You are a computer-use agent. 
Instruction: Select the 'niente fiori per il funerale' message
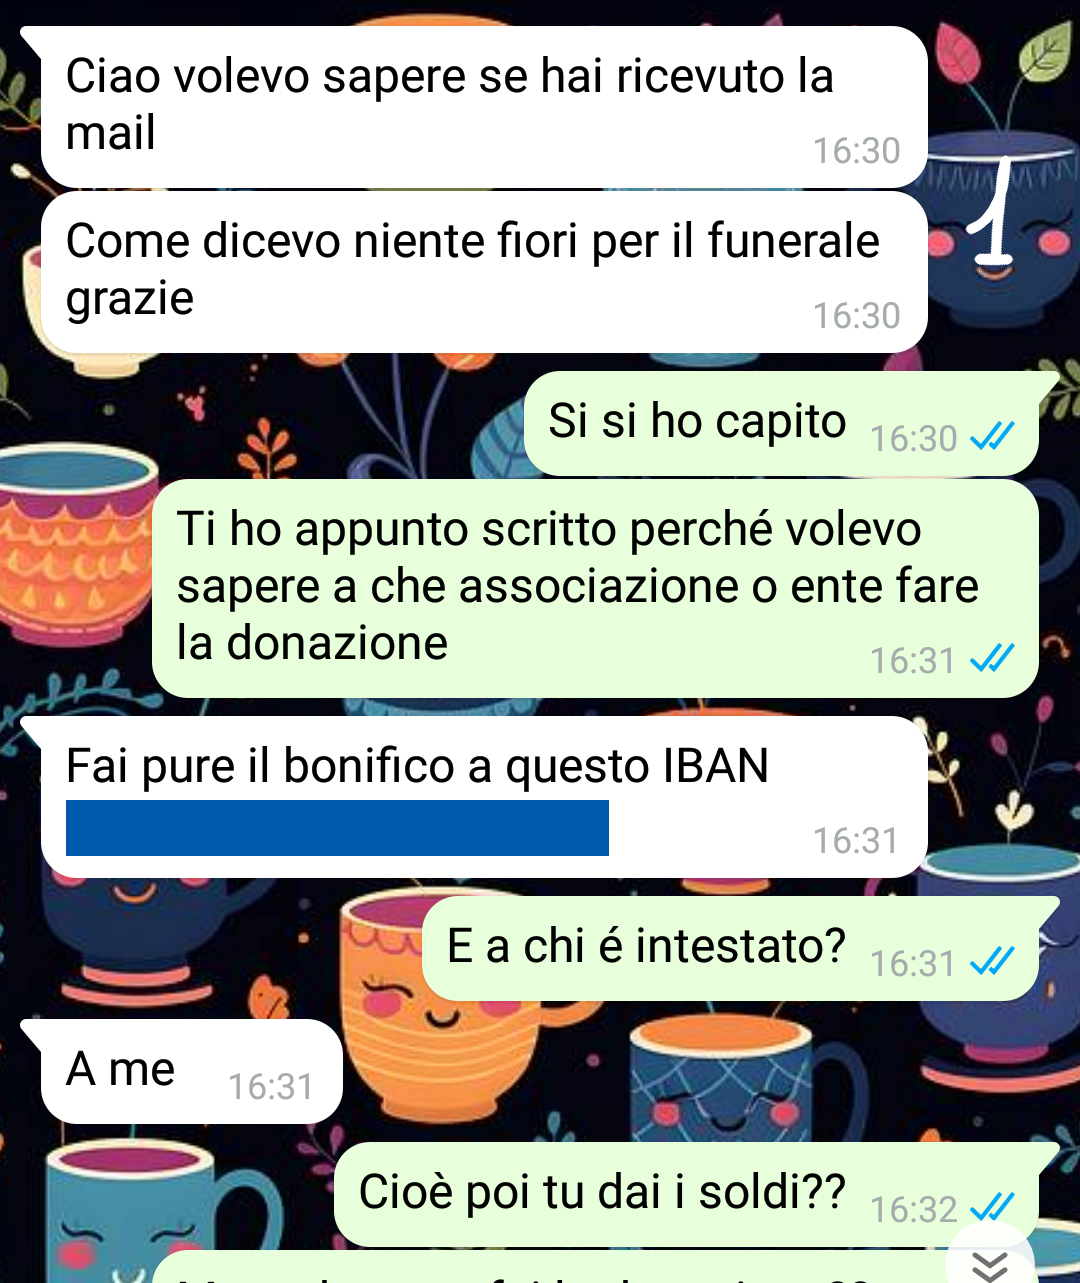484,272
